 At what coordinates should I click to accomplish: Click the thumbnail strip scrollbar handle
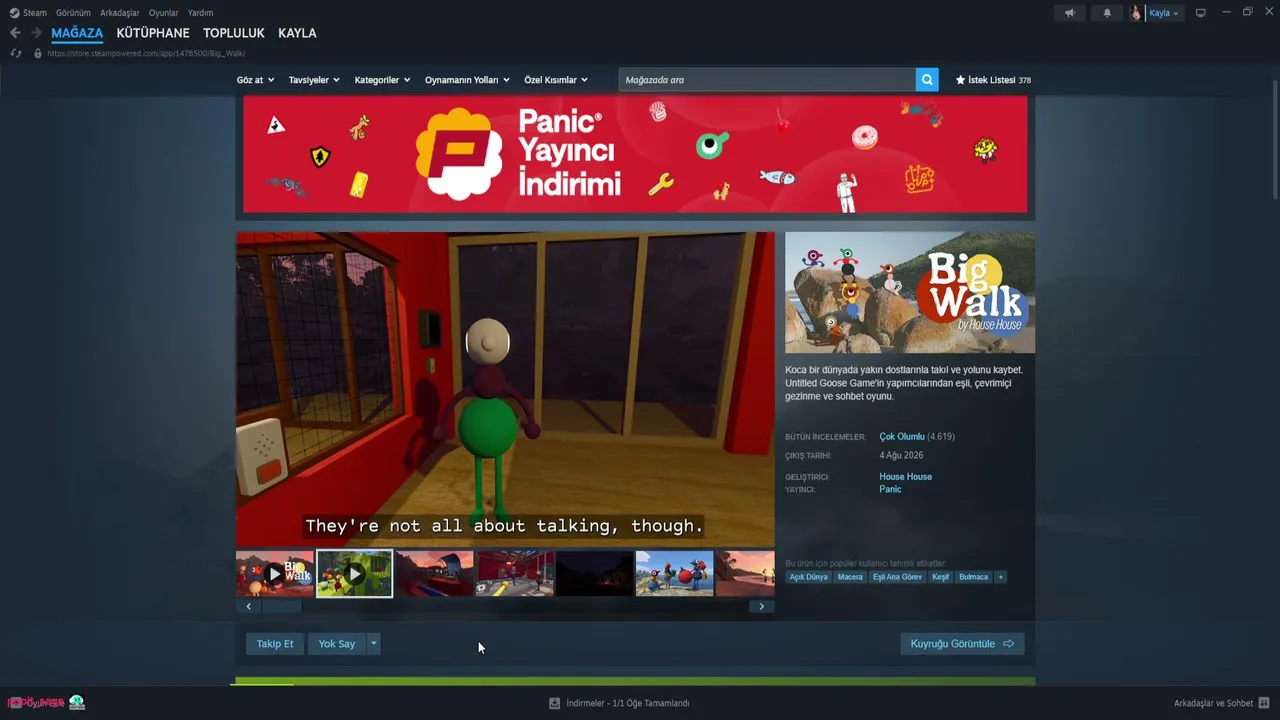(x=281, y=606)
